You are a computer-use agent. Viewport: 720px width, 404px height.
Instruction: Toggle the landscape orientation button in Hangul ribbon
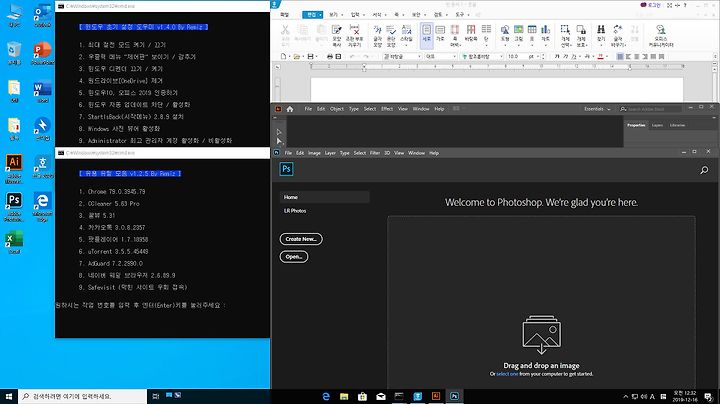[440, 33]
